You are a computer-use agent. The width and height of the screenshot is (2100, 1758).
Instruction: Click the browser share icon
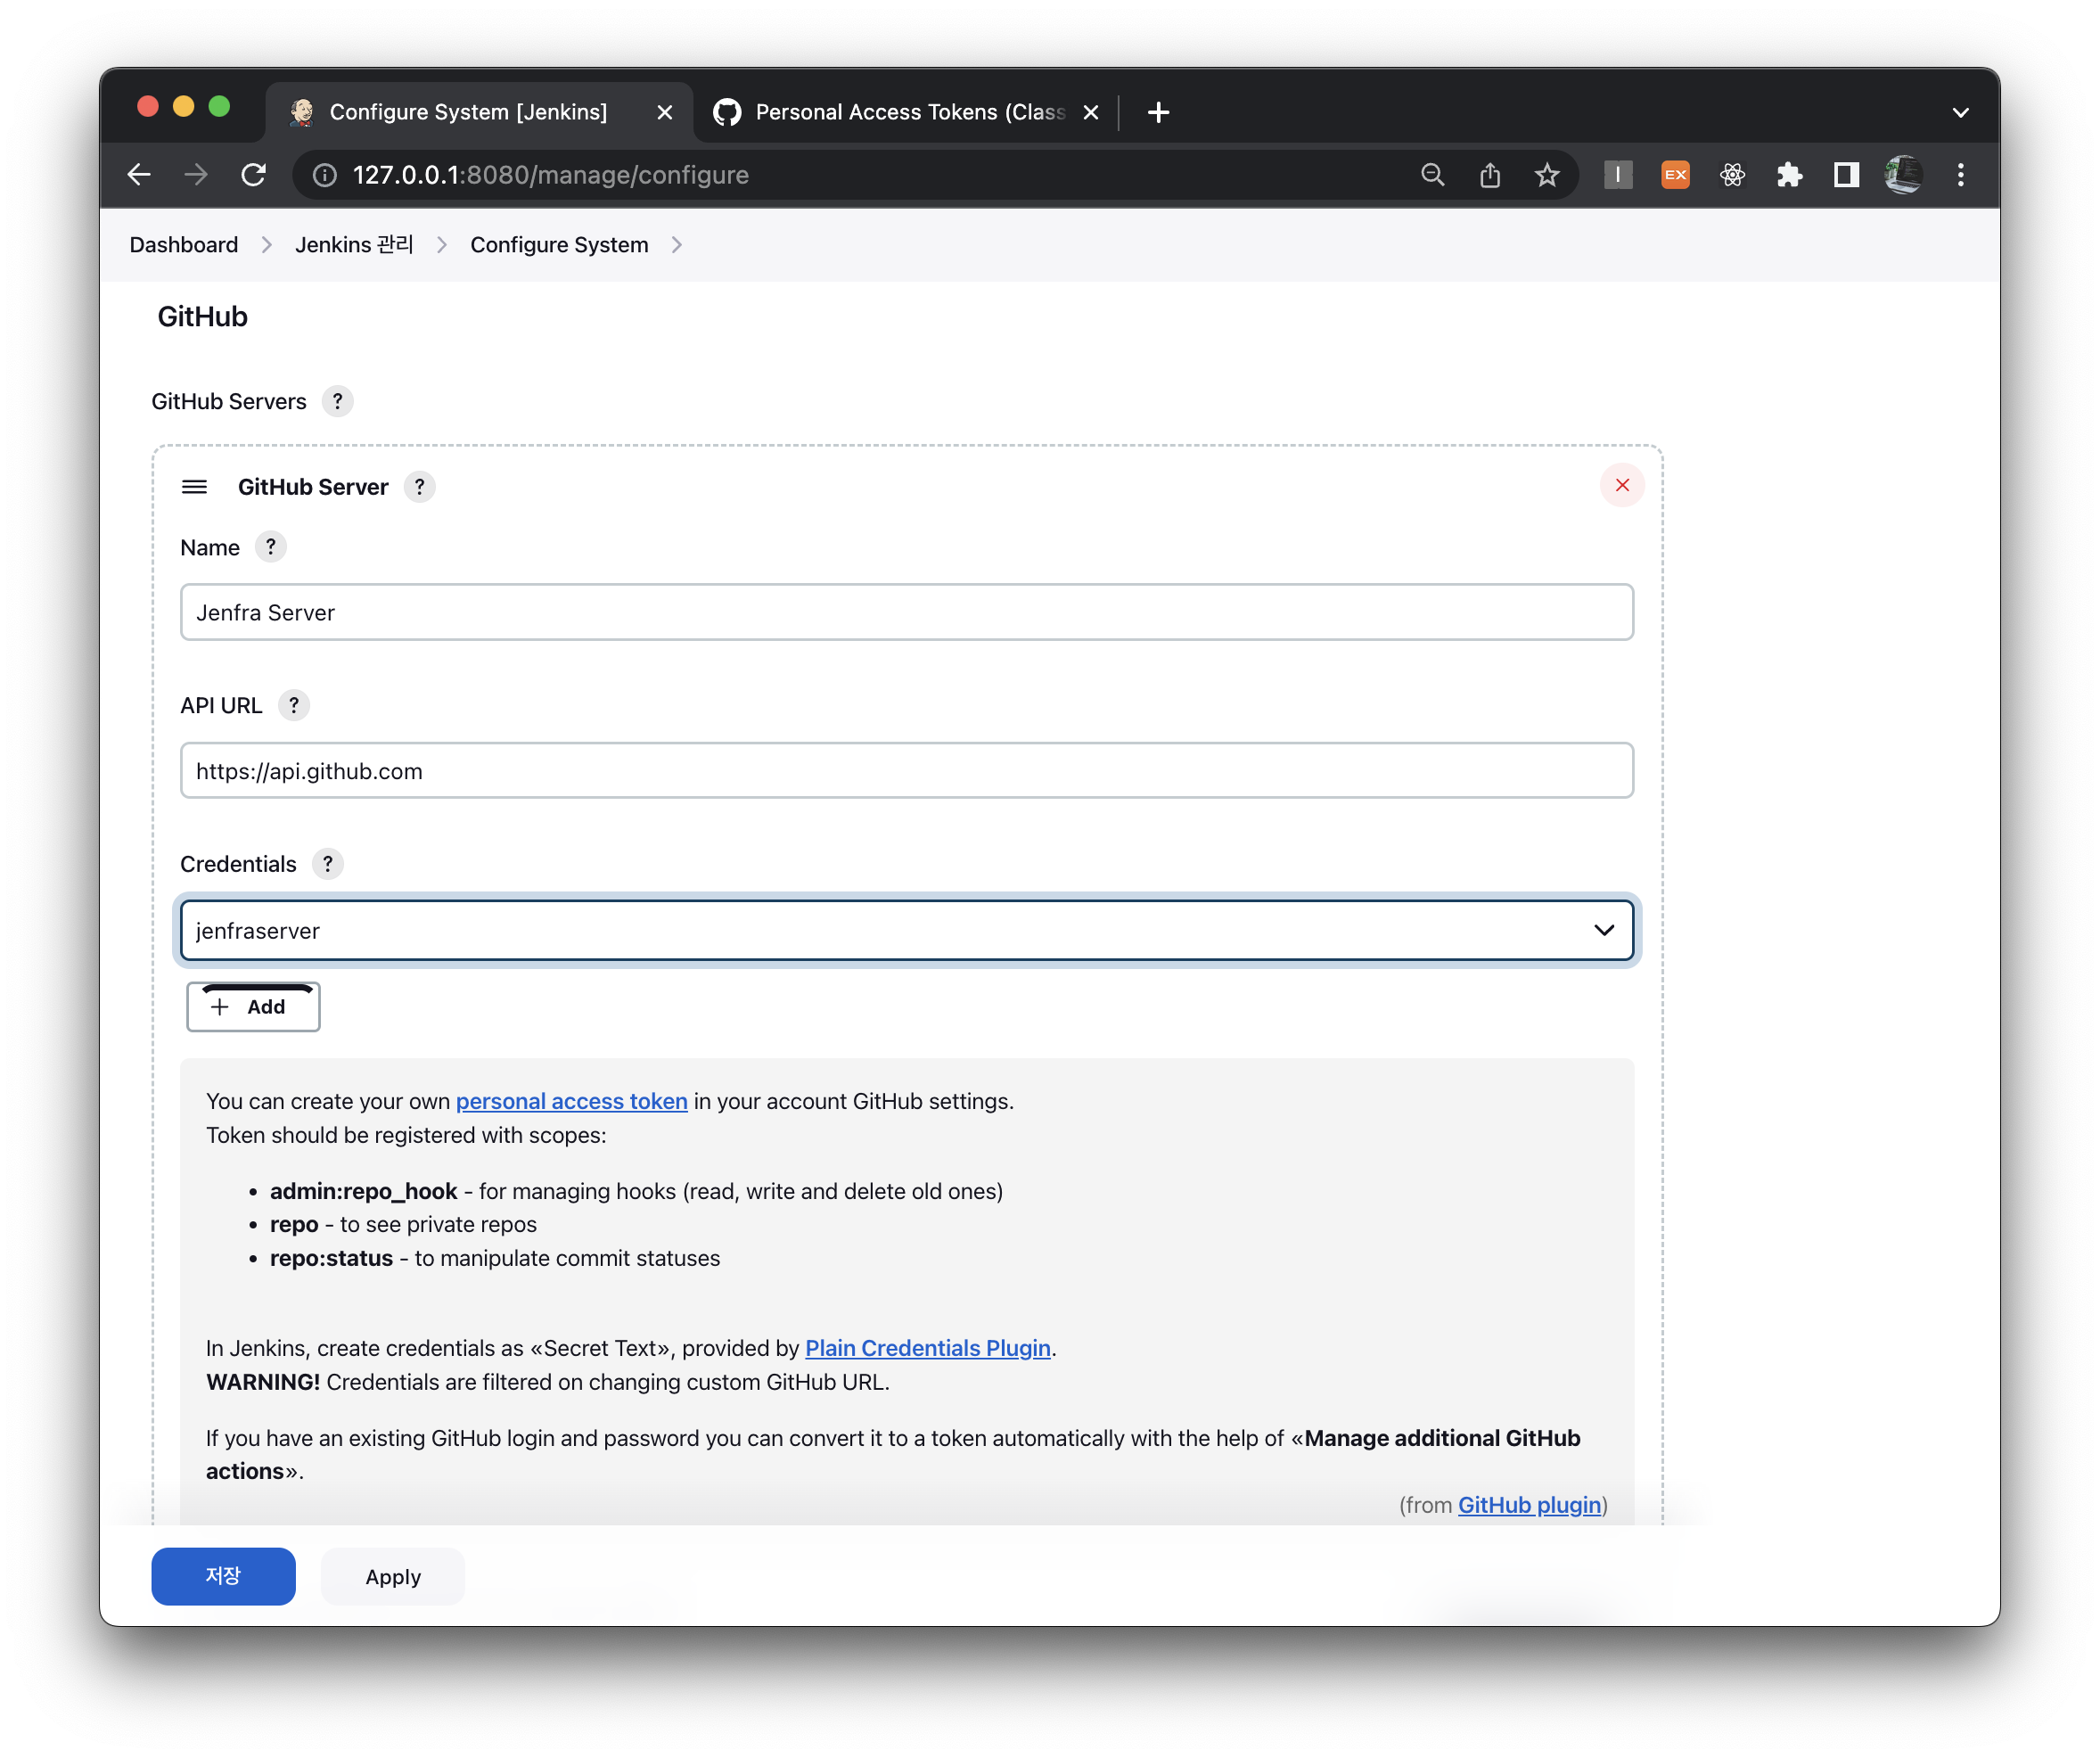click(1489, 175)
